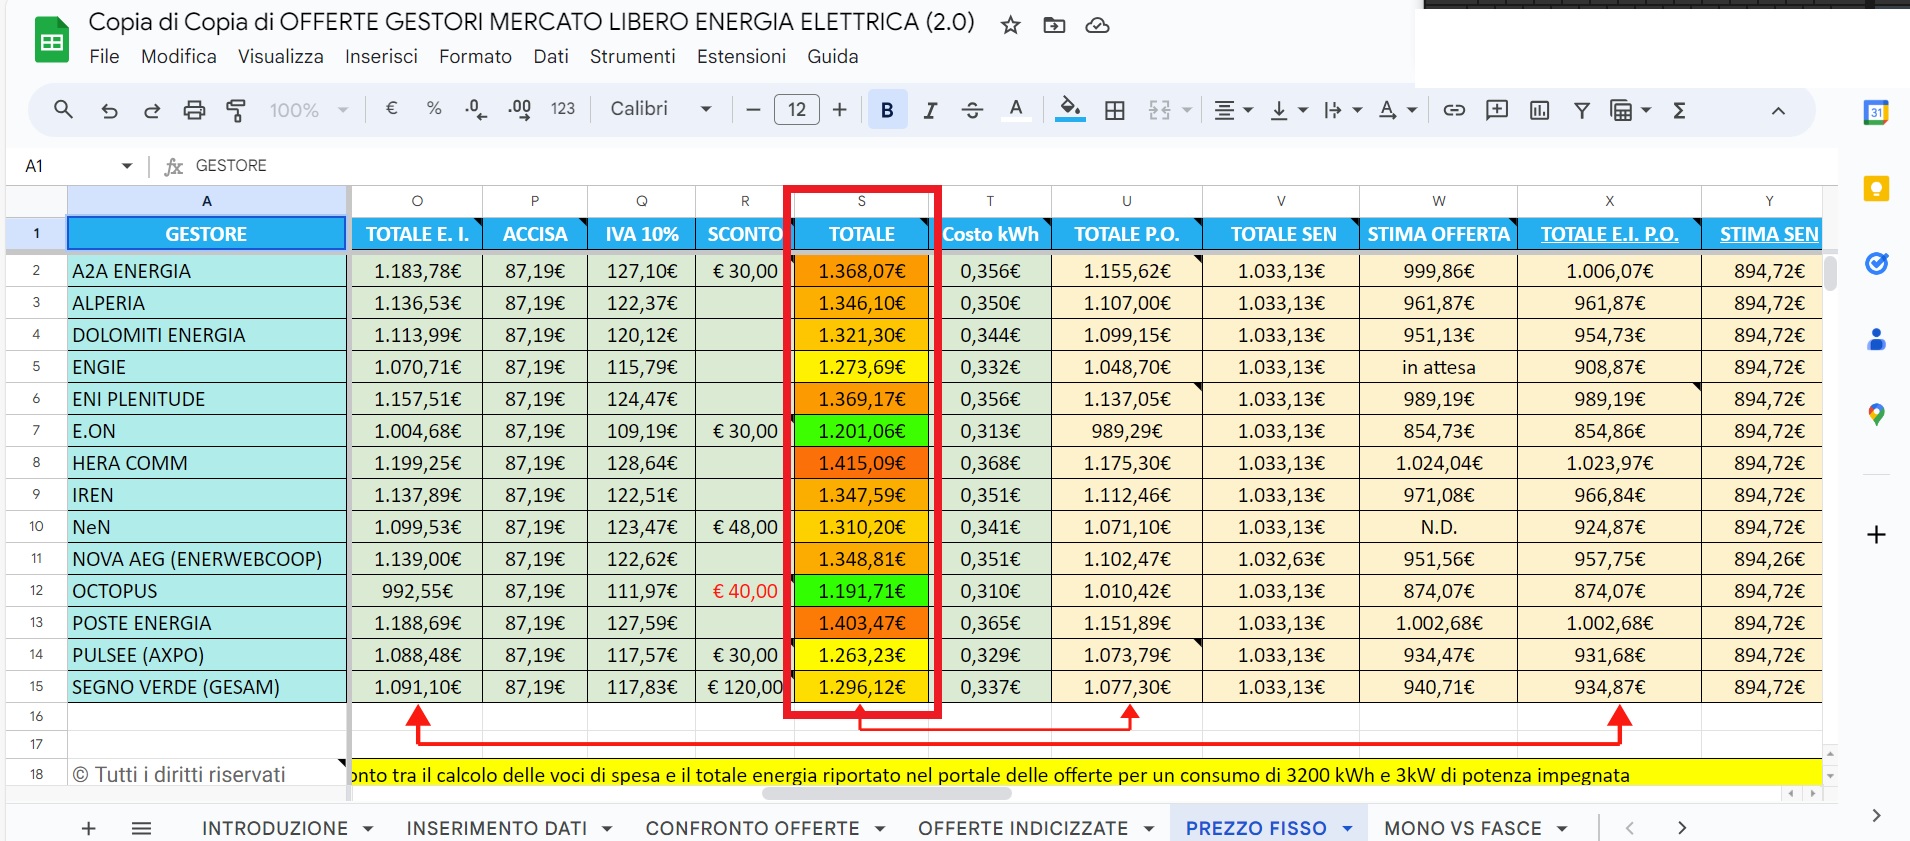1910x841 pixels.
Task: Check cloud save status icon
Action: pos(1097,25)
